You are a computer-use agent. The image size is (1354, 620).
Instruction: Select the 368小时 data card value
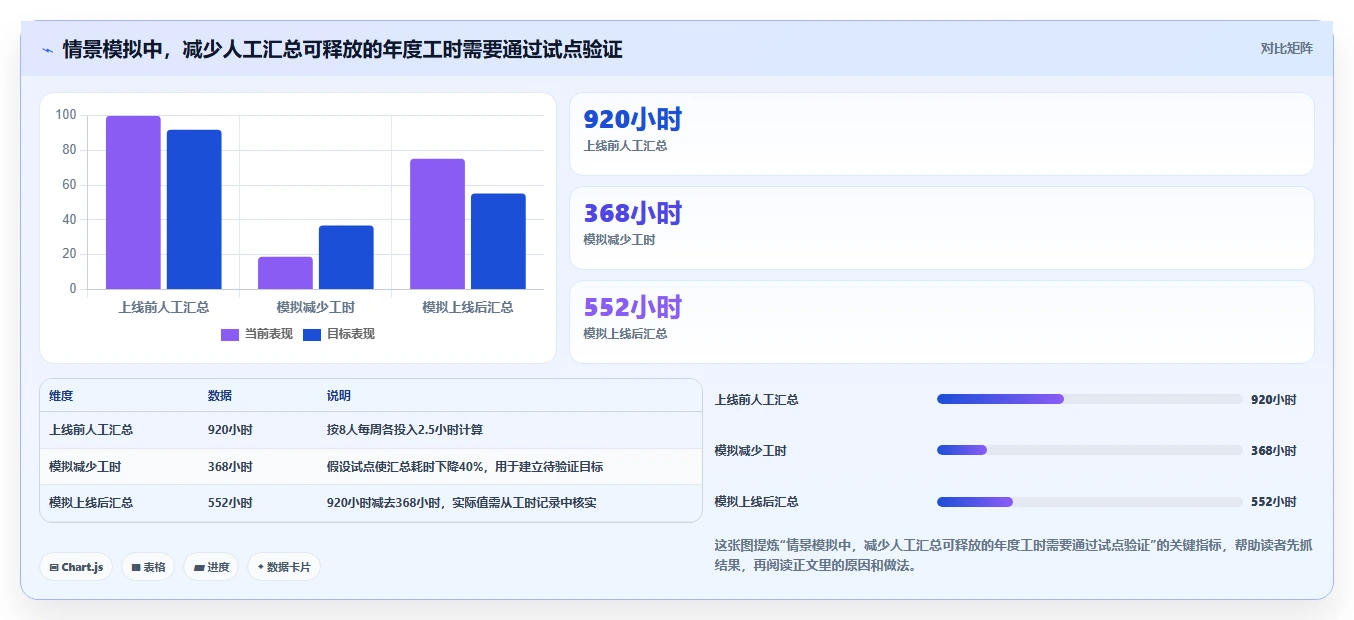click(632, 213)
